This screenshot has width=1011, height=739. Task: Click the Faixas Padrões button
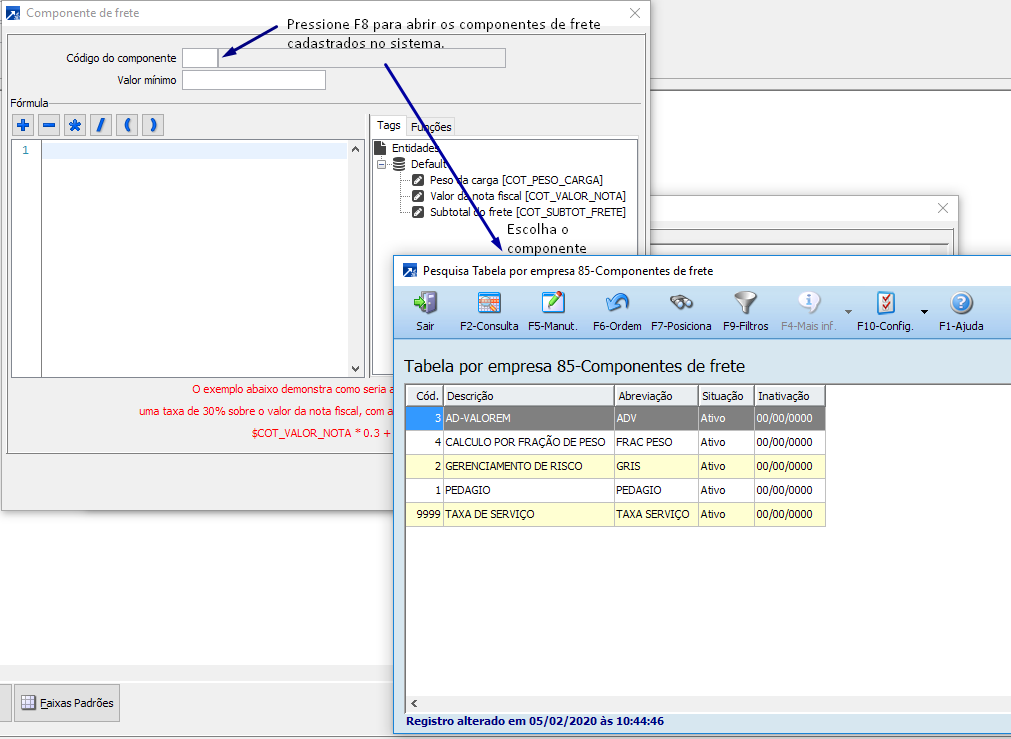coord(67,703)
